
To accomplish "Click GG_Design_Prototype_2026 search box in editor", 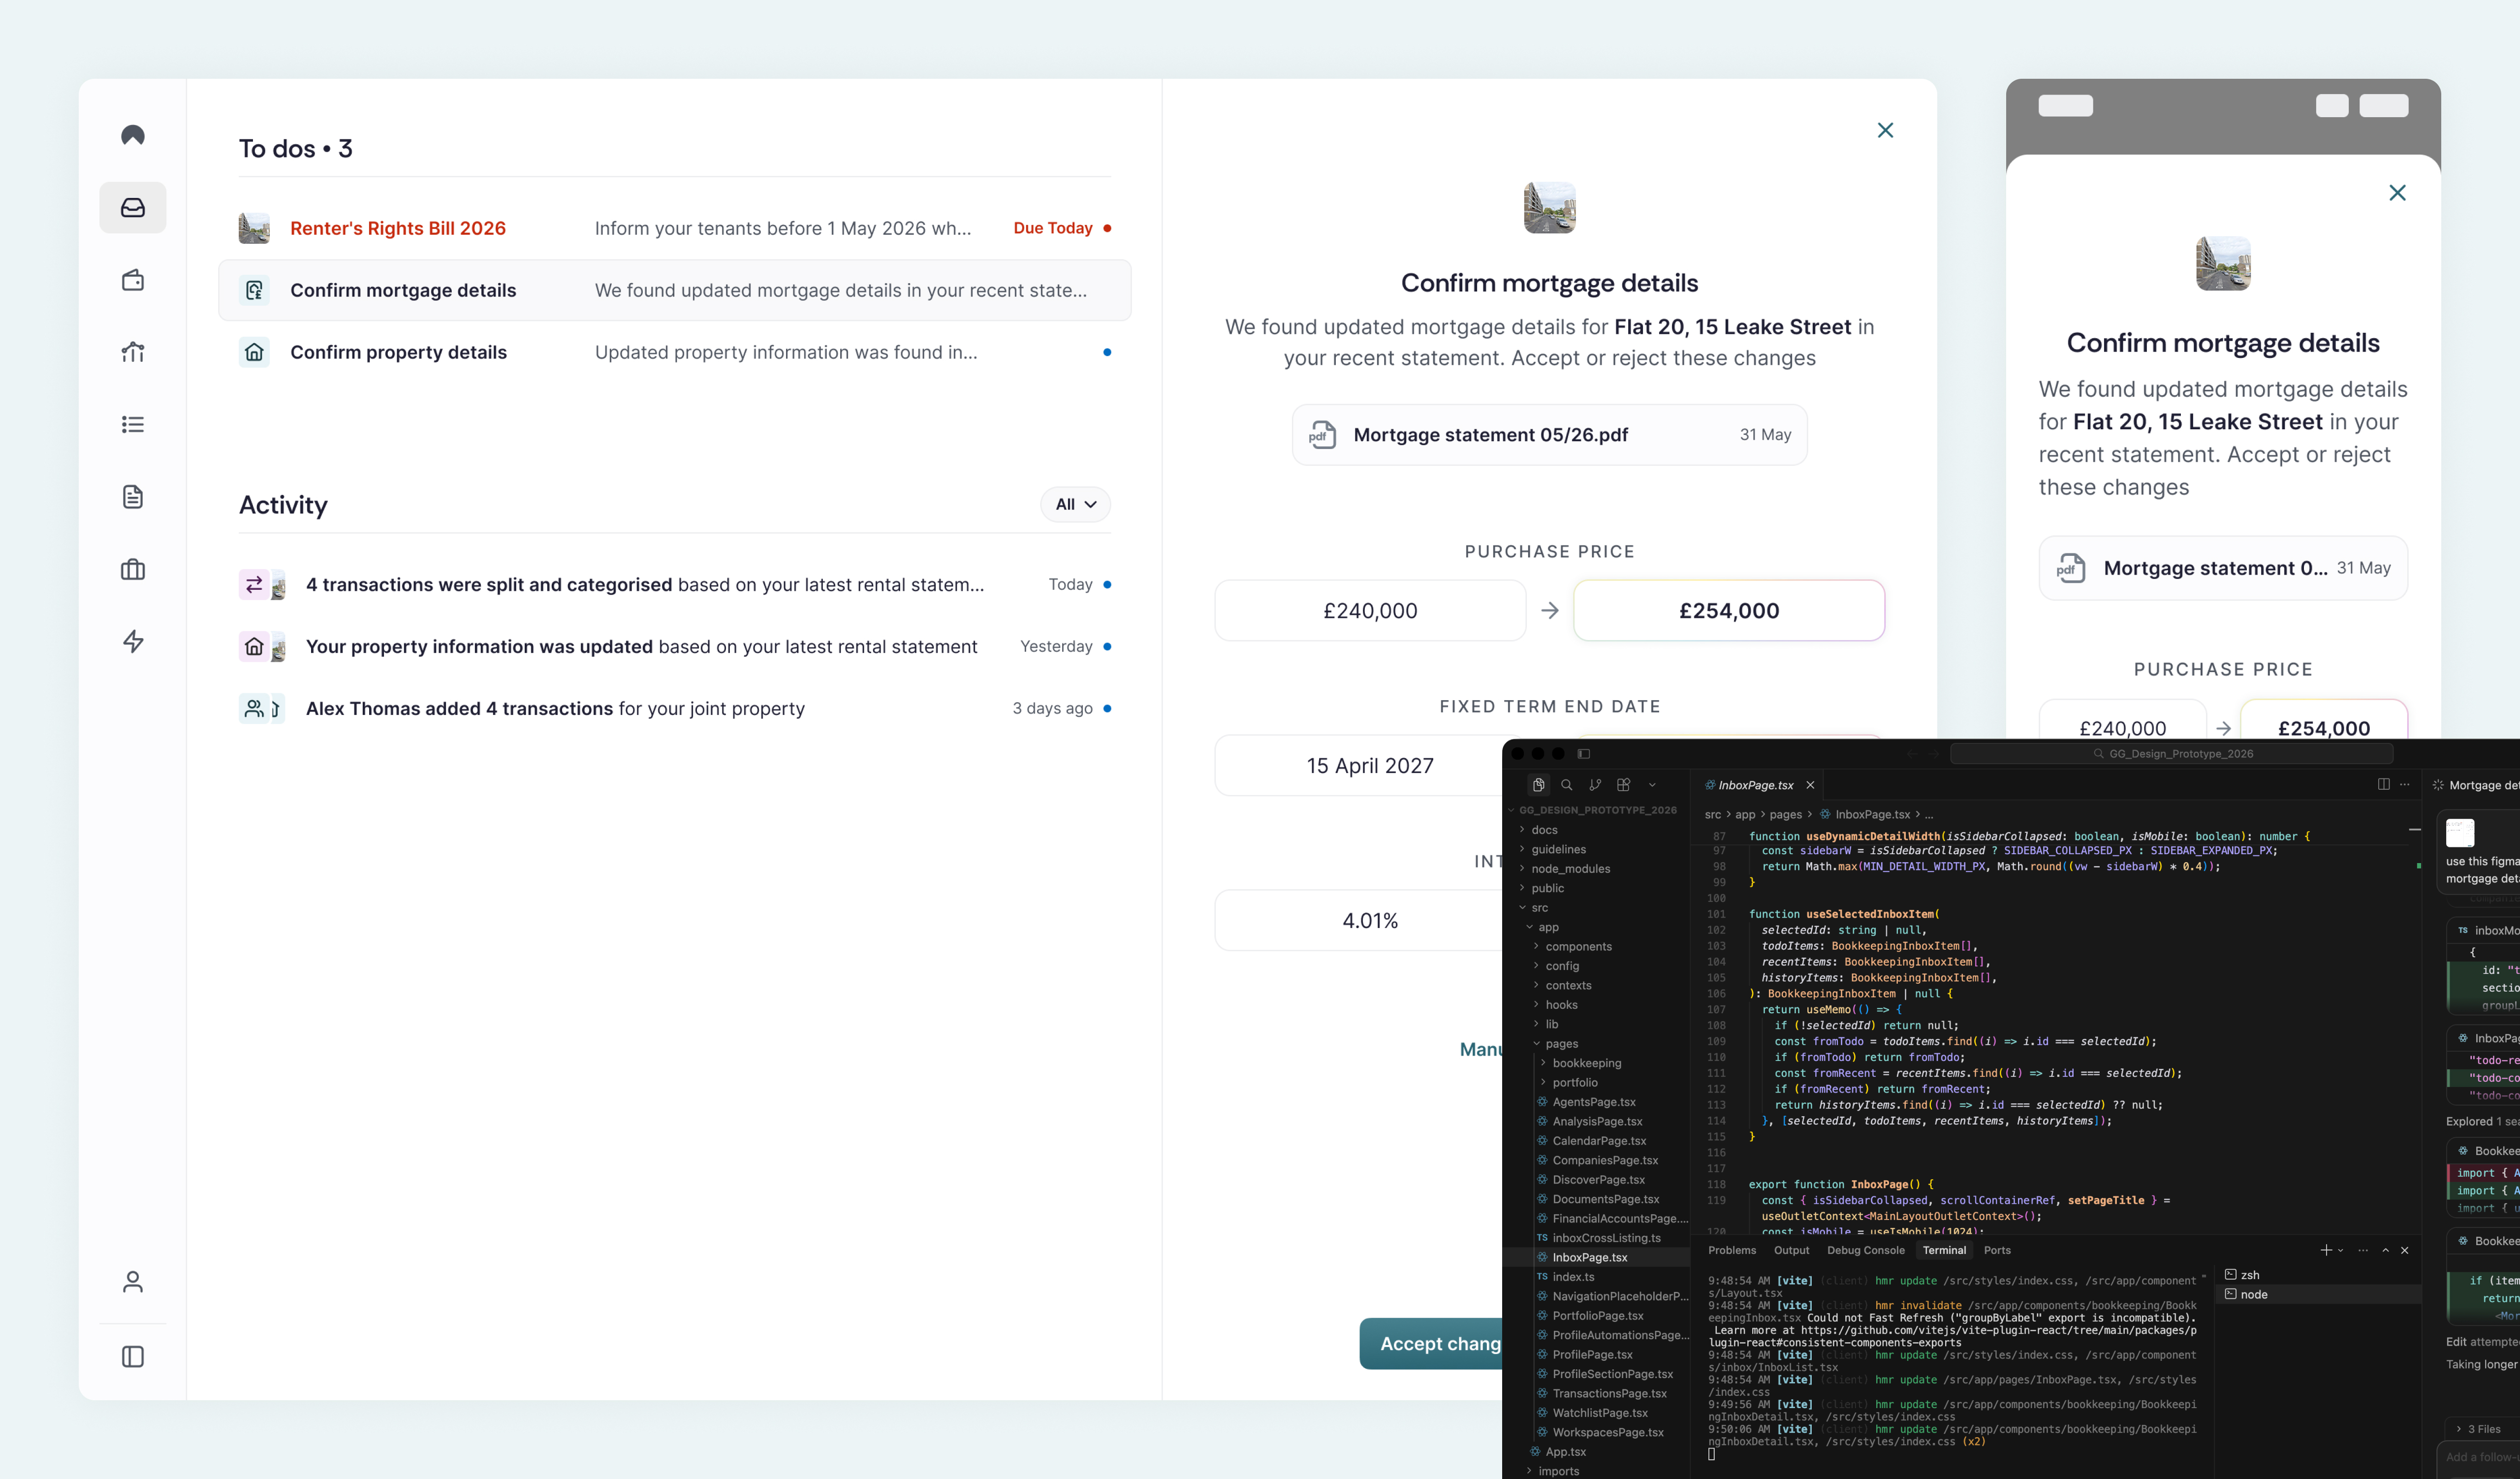I will coord(2171,754).
